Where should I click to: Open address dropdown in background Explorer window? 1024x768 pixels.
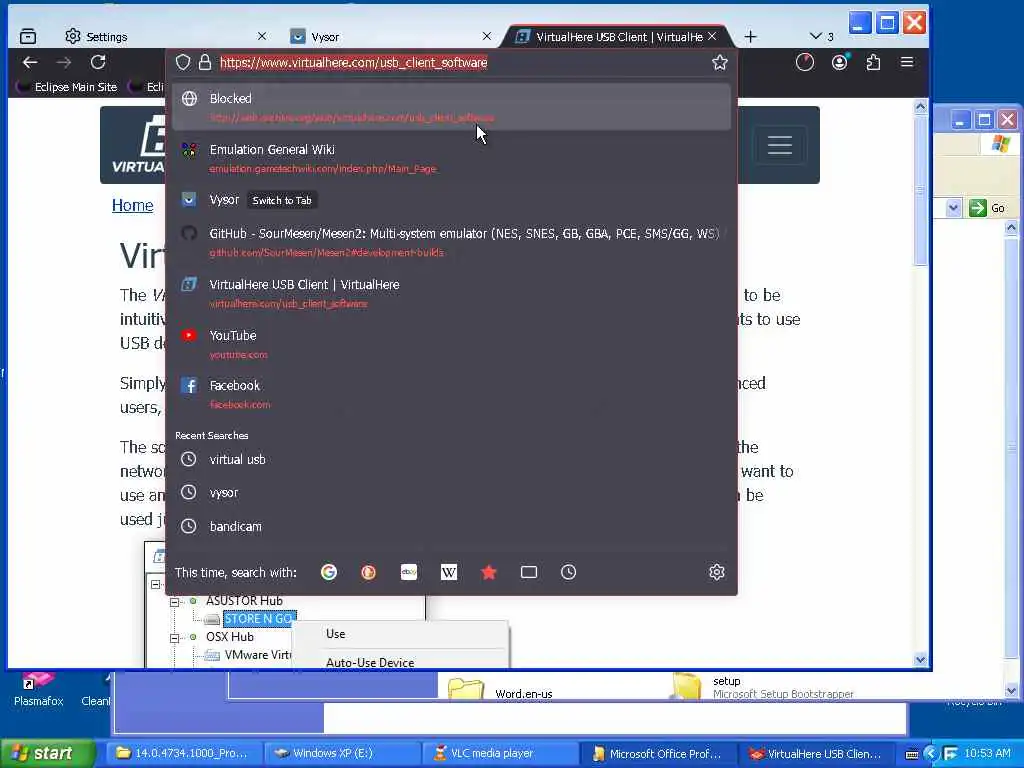[953, 208]
